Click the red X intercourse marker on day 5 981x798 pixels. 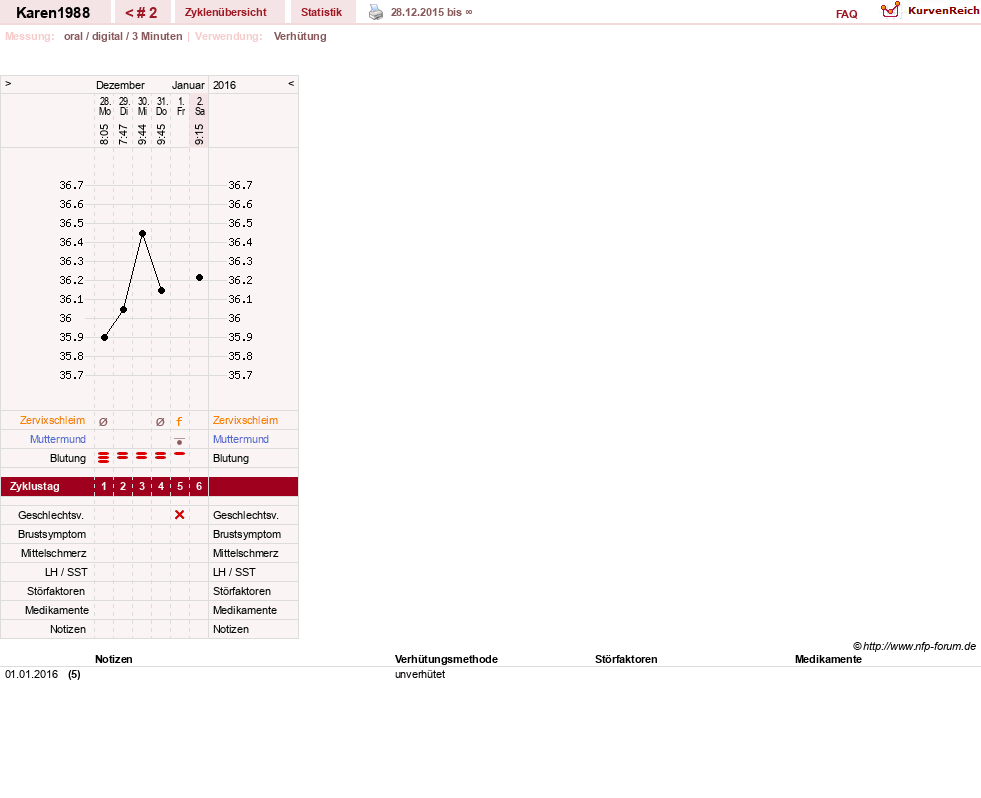tap(180, 514)
